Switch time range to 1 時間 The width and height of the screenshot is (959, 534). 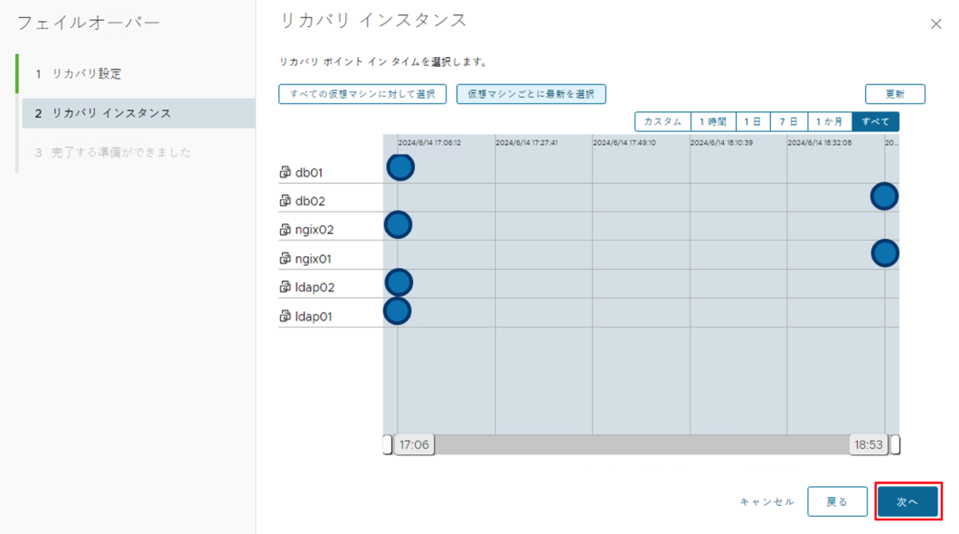tap(713, 122)
